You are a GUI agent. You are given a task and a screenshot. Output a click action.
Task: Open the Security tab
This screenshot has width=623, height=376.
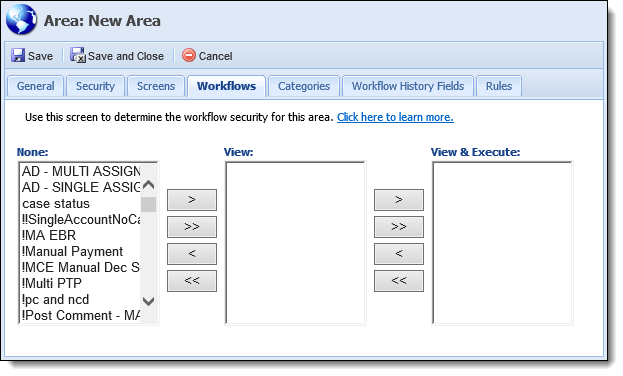(95, 86)
